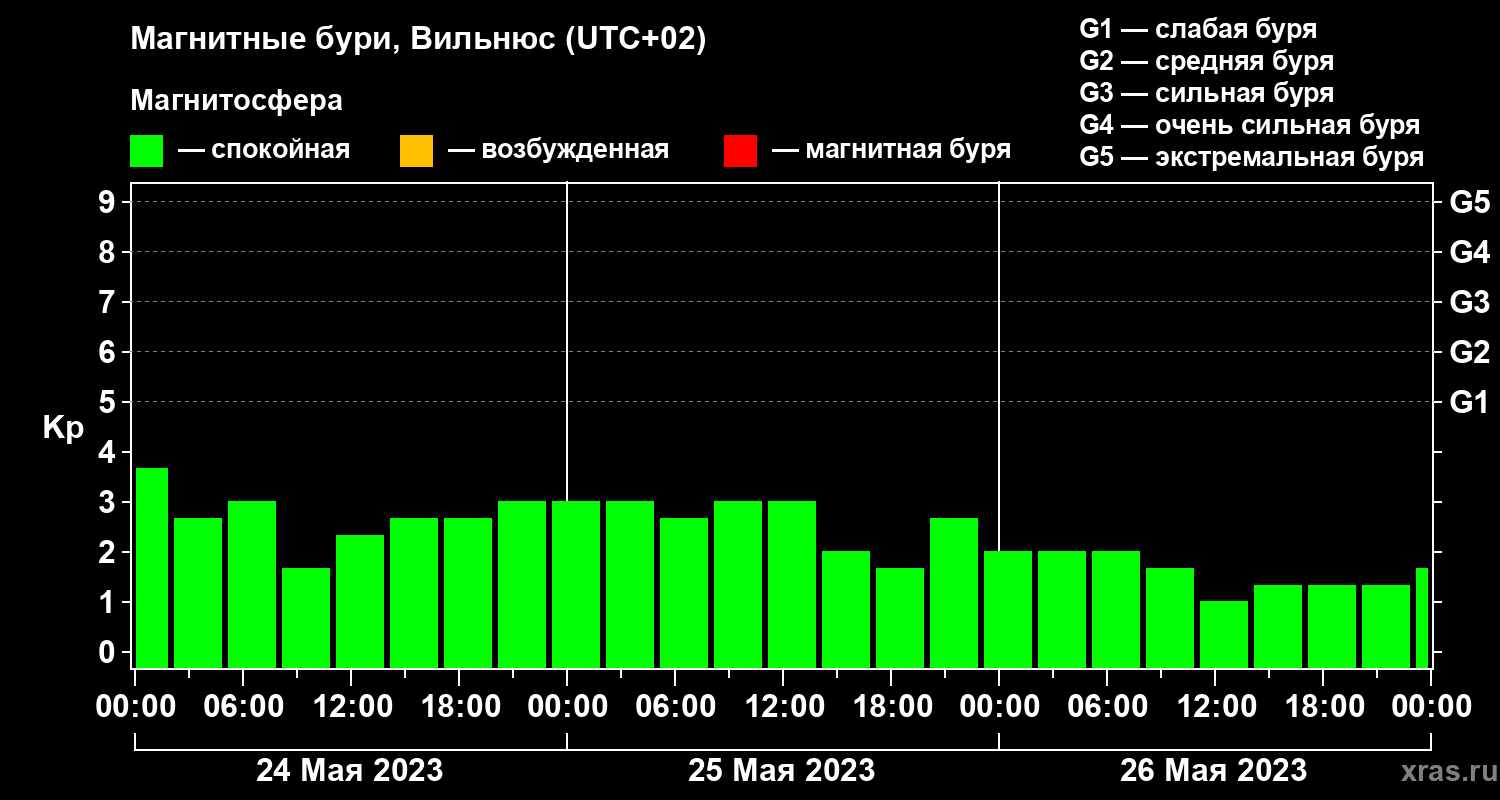Click the G4 tick label on right axis
Screen dimensions: 1500x800
(x=1469, y=252)
